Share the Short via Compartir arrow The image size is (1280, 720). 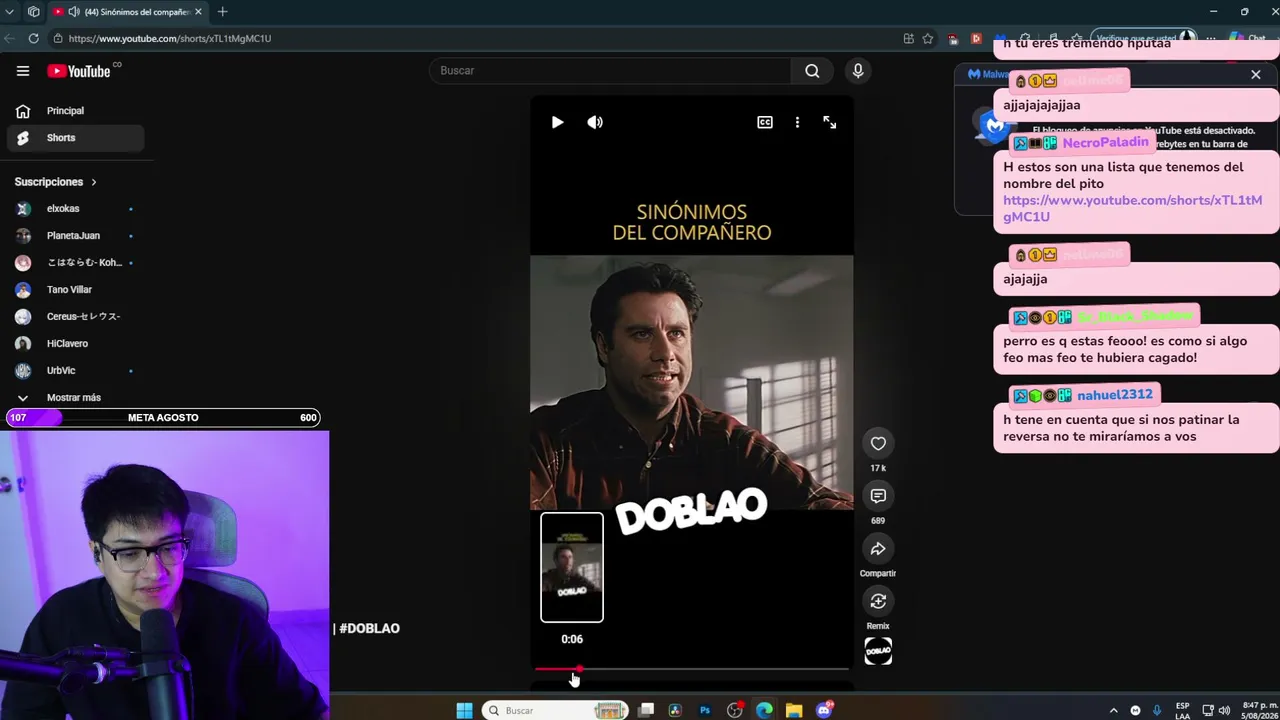[x=878, y=548]
